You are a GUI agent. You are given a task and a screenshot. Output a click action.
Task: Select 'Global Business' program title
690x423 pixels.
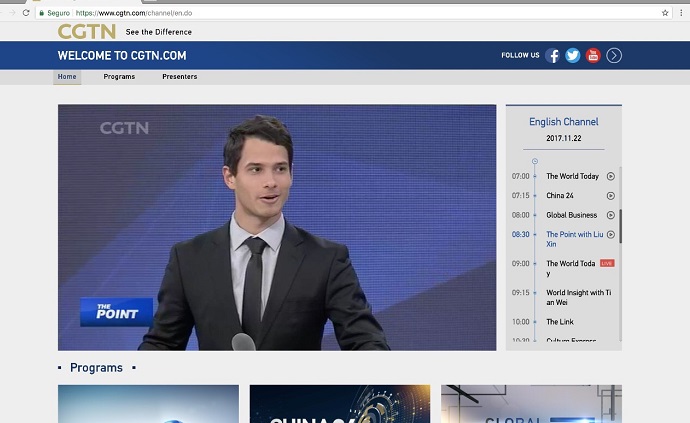point(572,215)
